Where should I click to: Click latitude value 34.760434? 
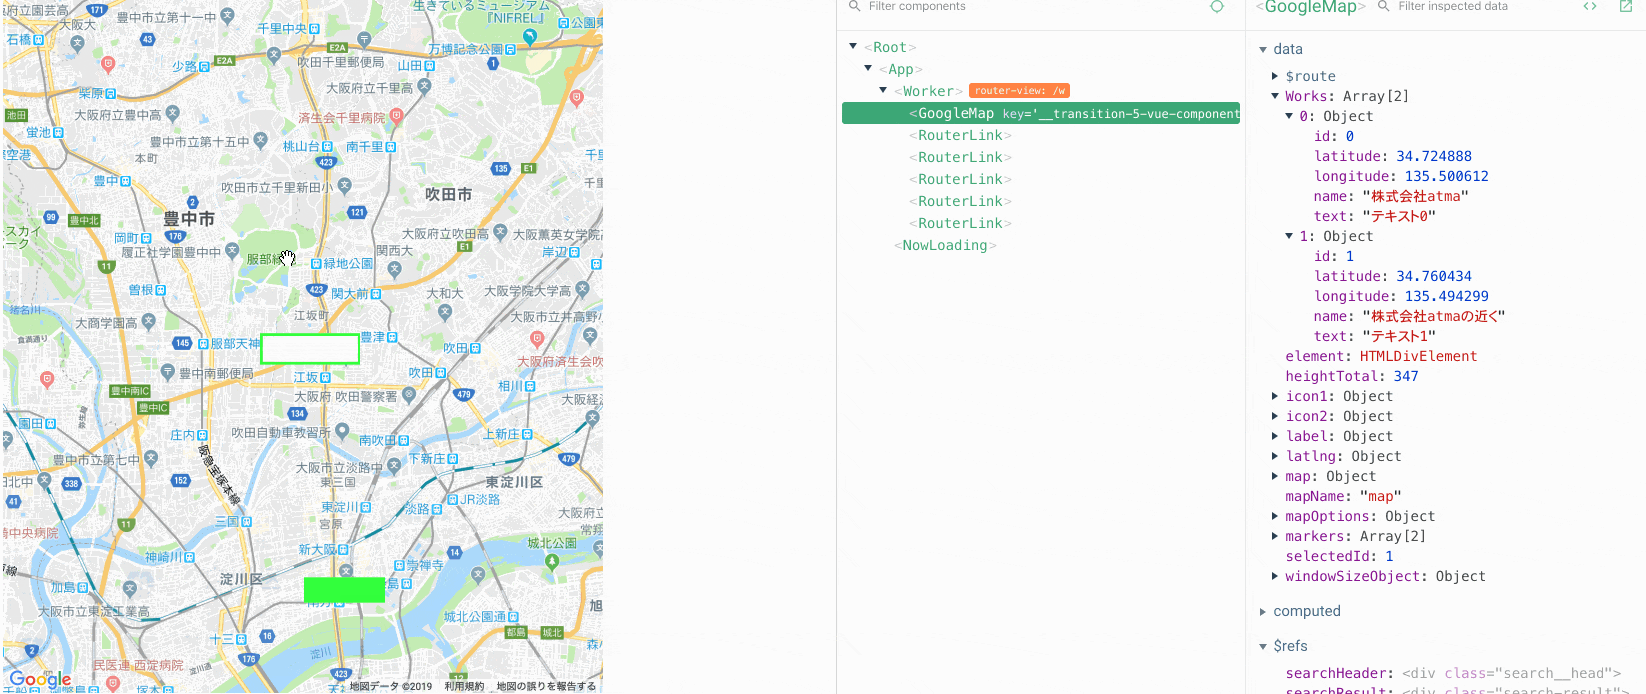(1434, 276)
